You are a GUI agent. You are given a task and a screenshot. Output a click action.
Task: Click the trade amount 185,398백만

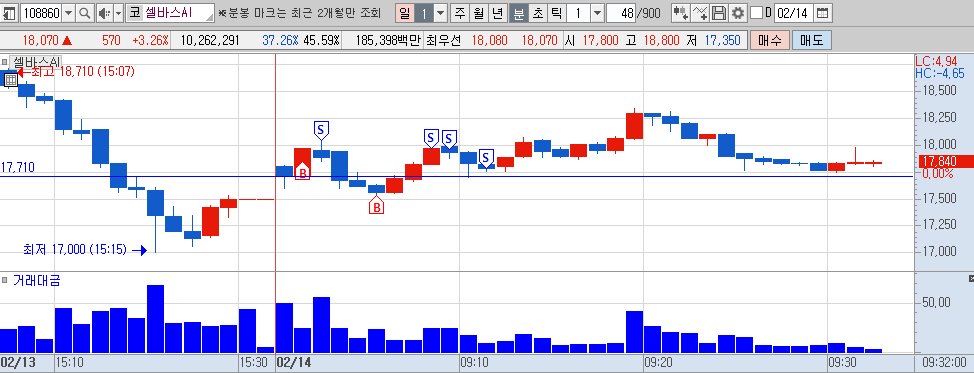(389, 41)
